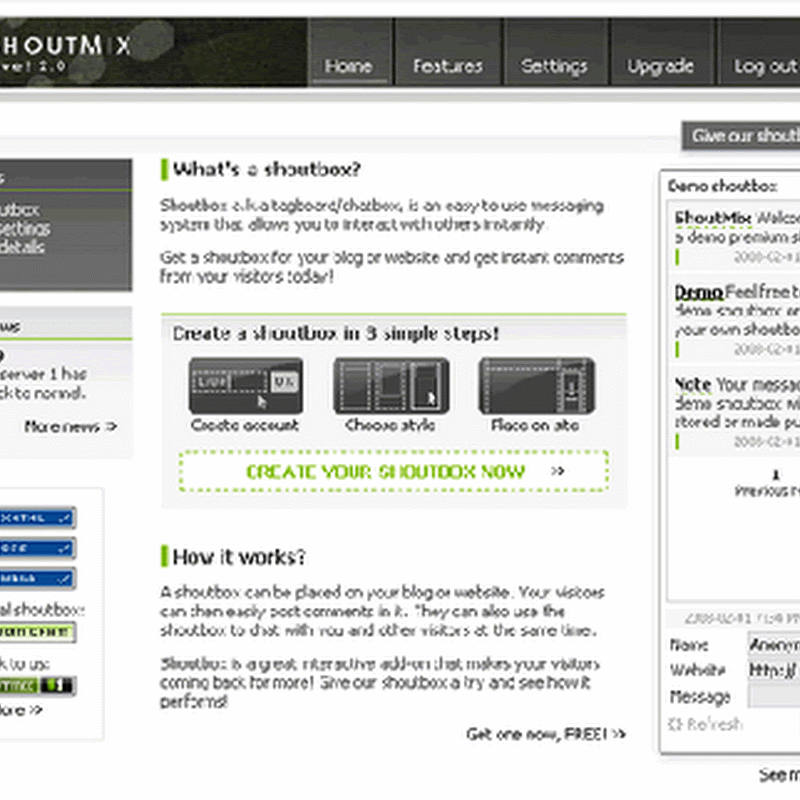Viewport: 800px width, 800px height.
Task: Click the 'What's a shoutbox?' heading
Action: point(267,169)
